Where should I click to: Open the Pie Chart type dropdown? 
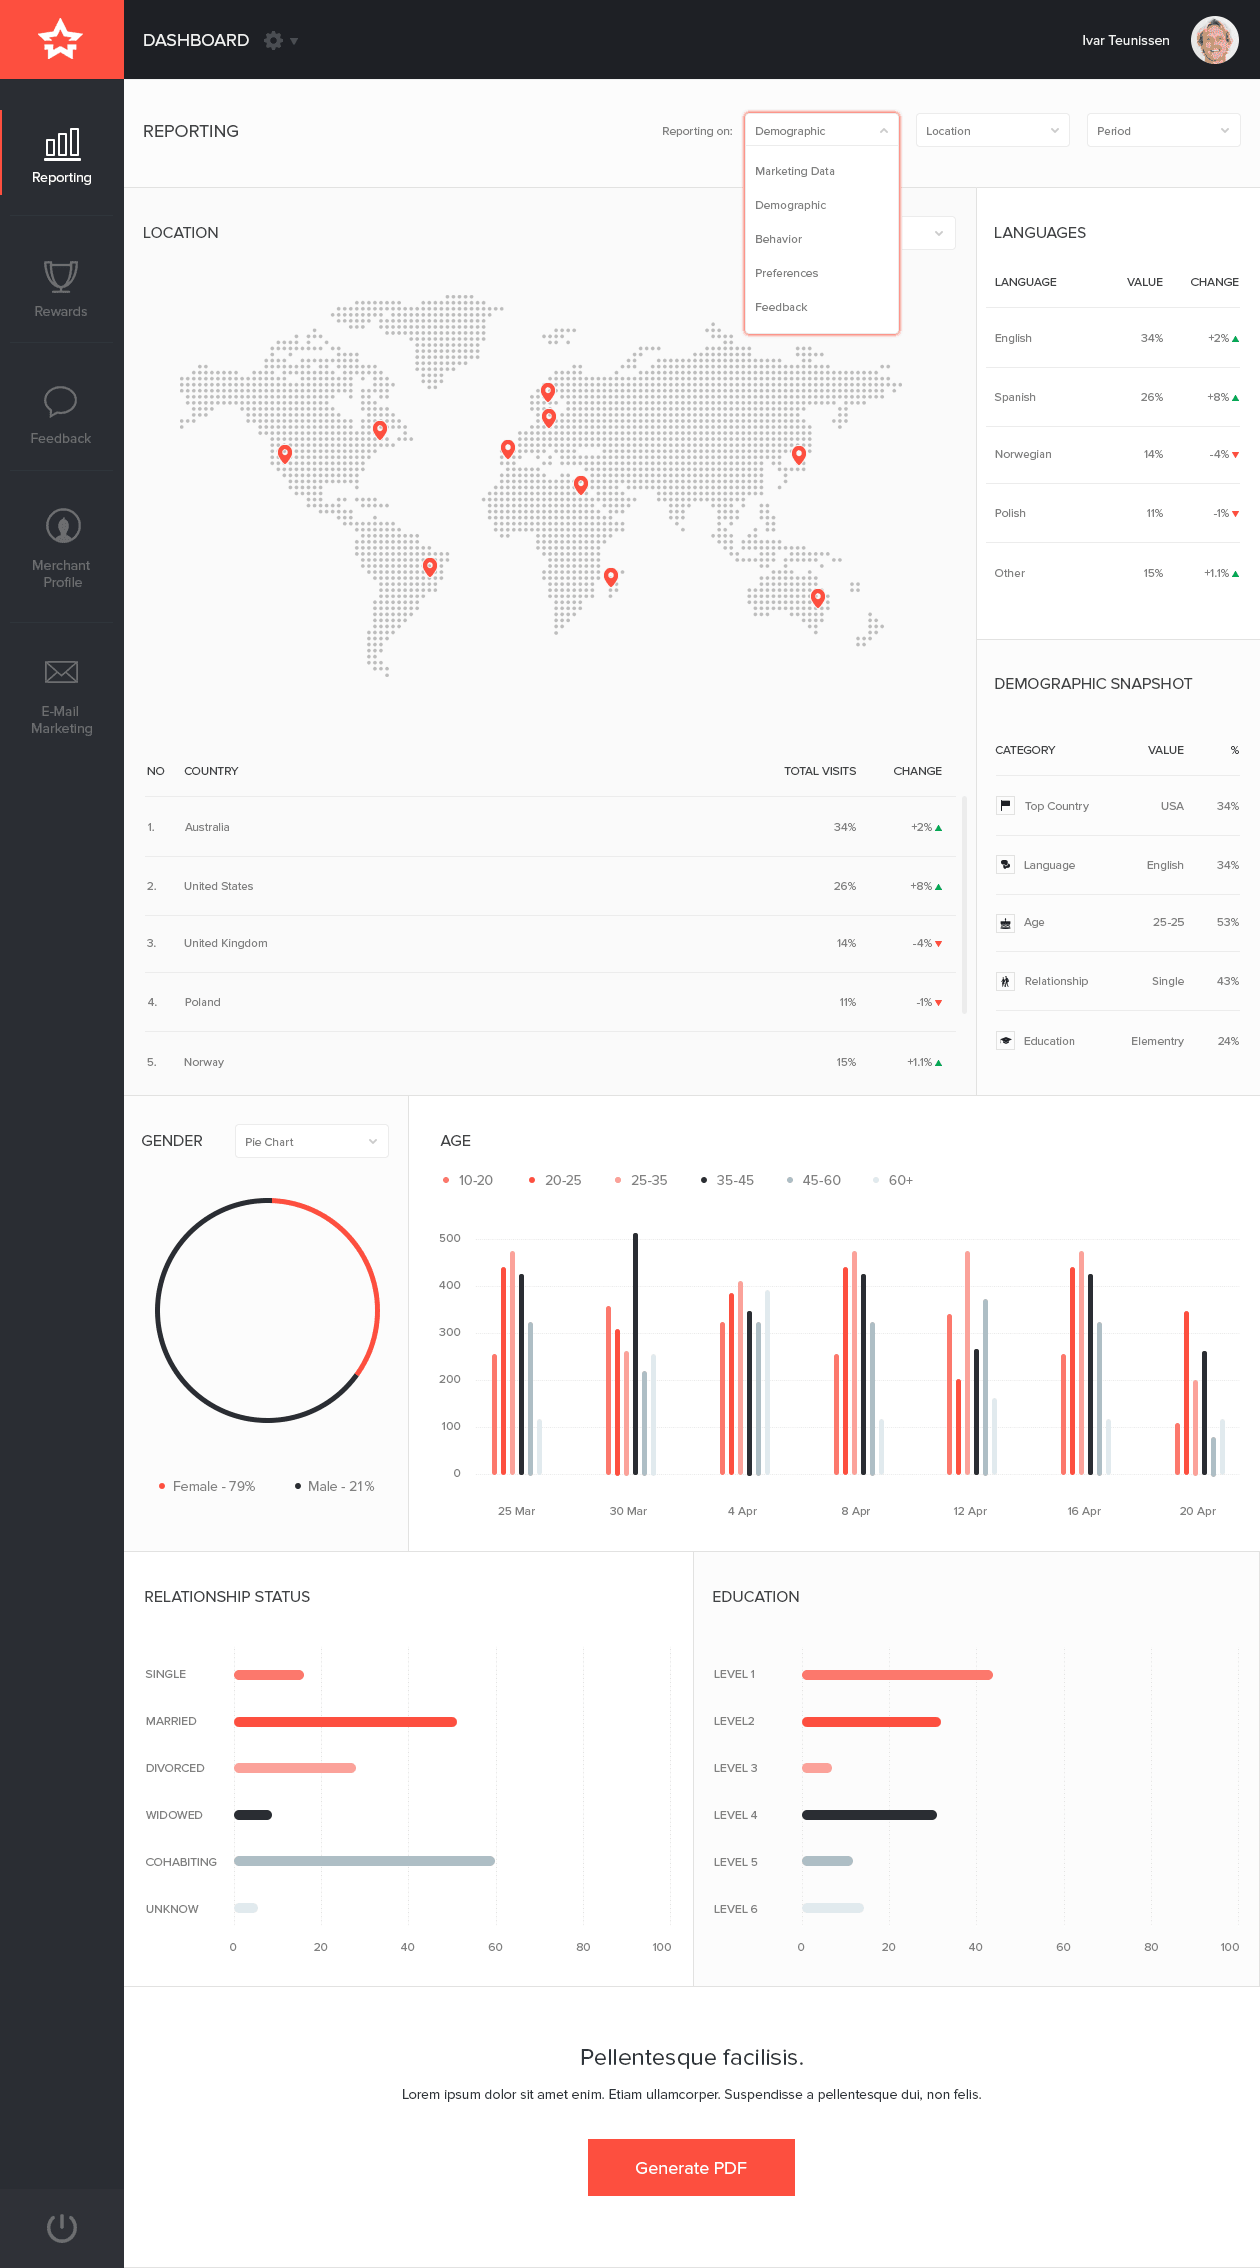click(x=311, y=1142)
